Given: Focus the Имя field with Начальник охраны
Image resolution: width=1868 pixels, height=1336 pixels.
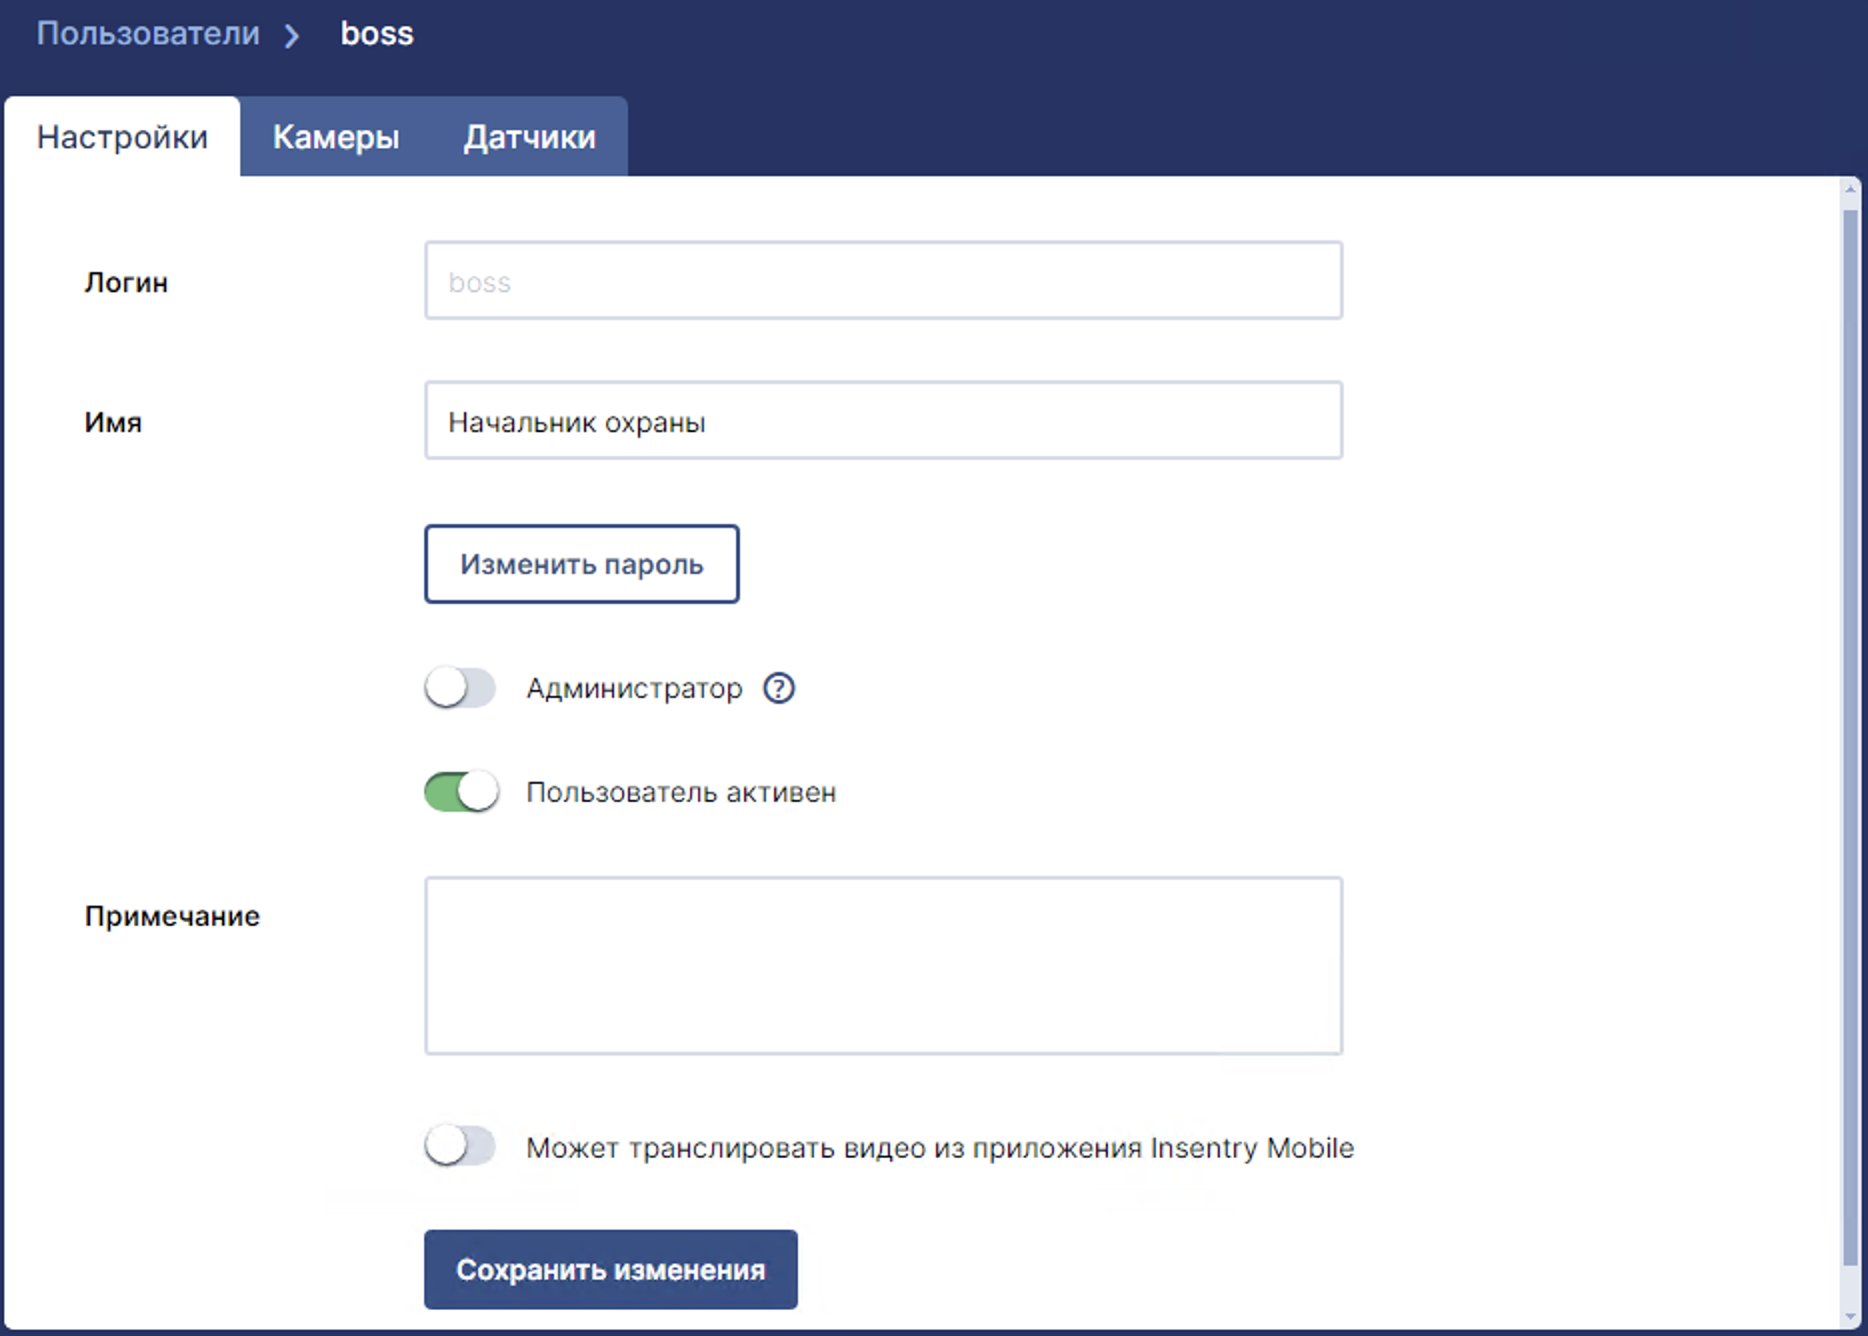Looking at the screenshot, I should [x=884, y=421].
